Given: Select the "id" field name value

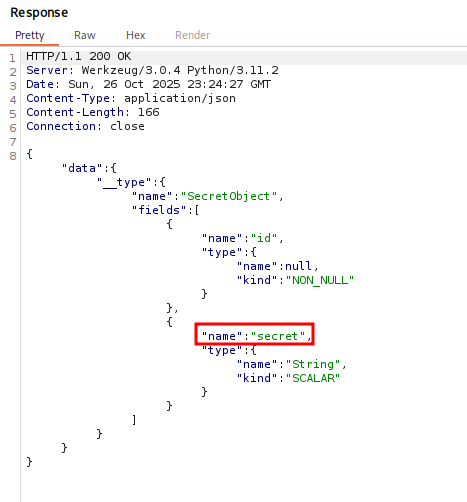Looking at the screenshot, I should [x=264, y=238].
